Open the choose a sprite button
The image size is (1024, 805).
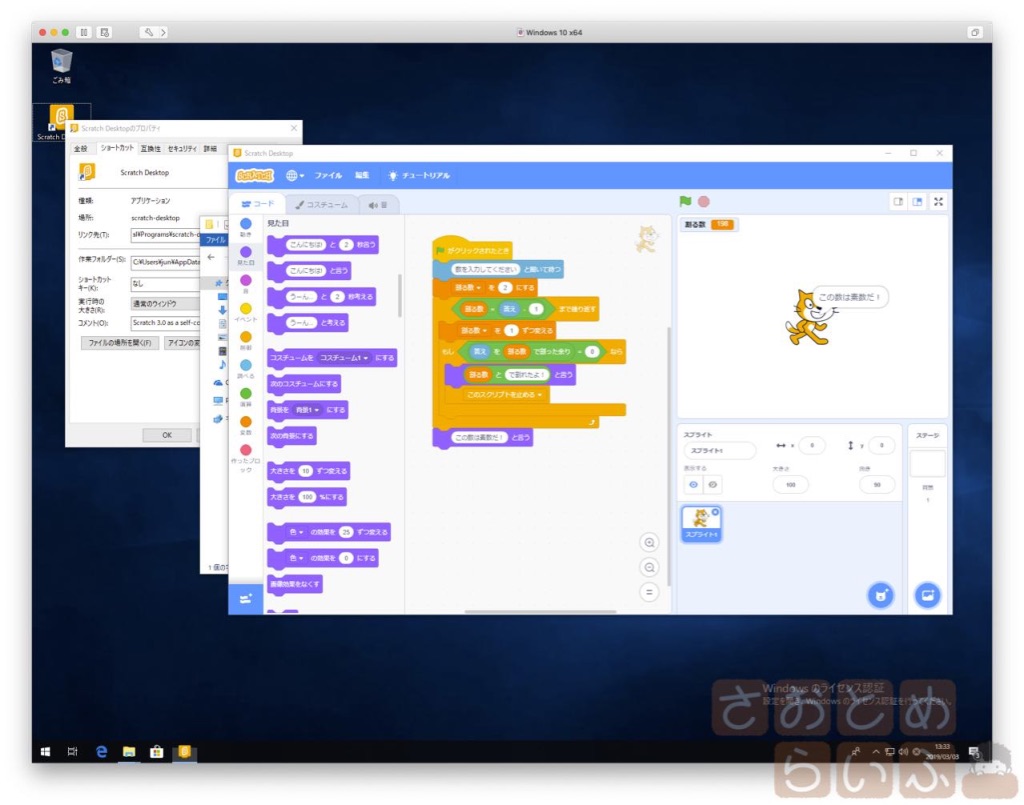tap(880, 595)
